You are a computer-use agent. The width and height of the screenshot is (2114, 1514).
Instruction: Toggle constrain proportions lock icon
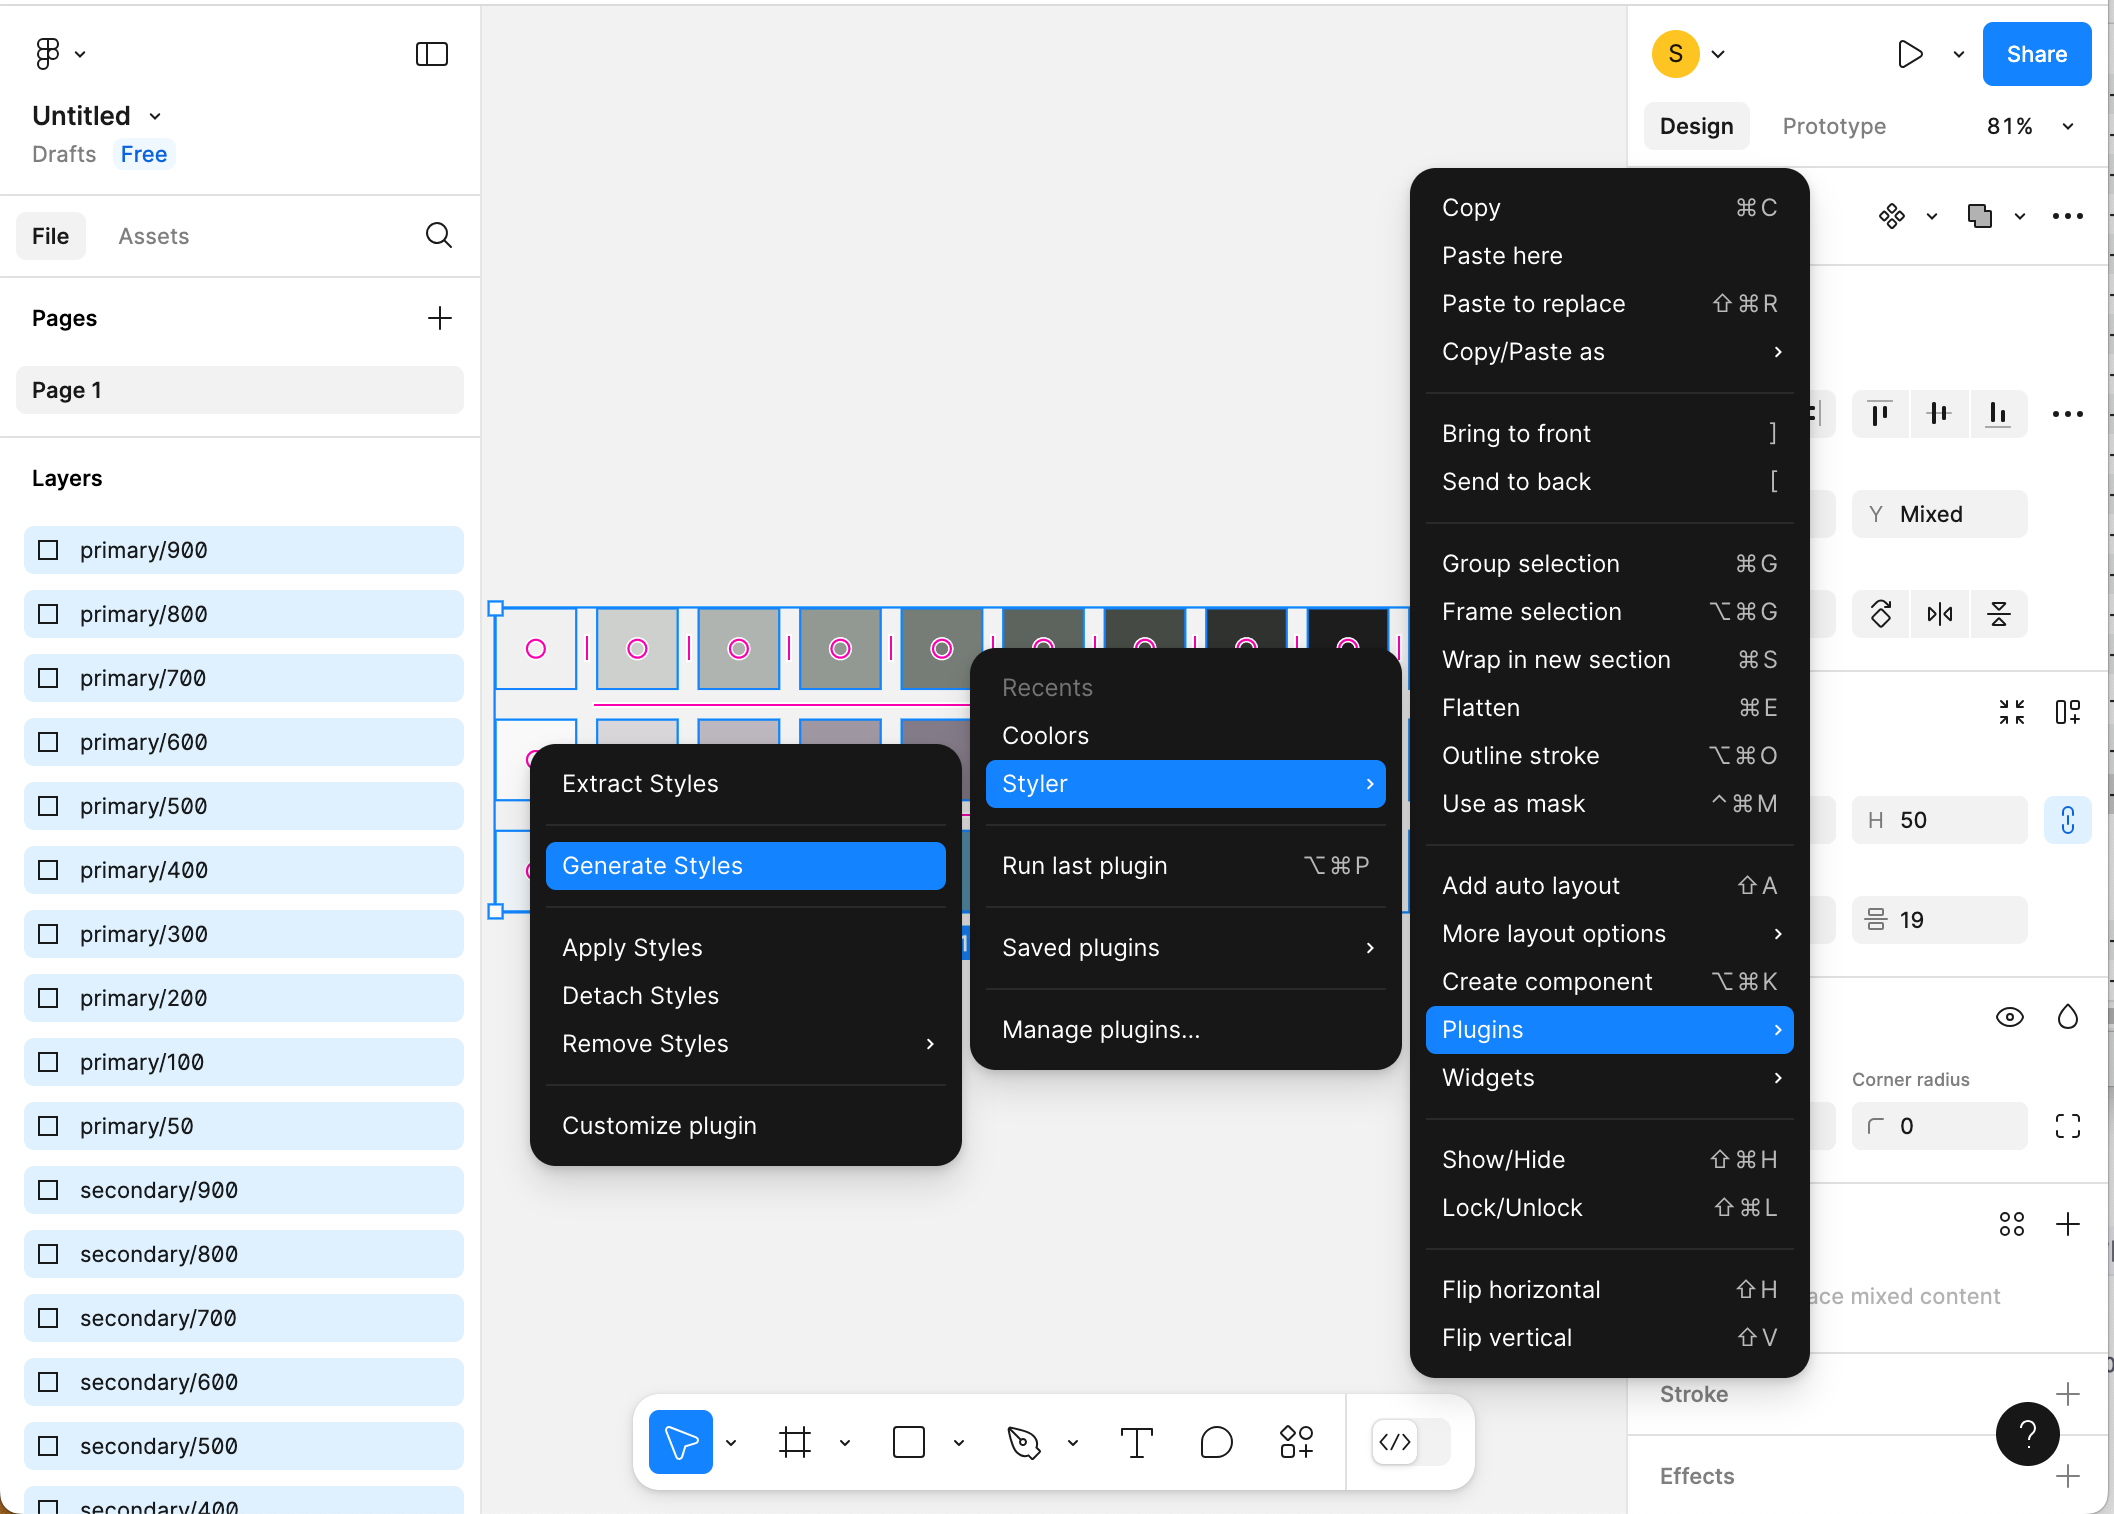pyautogui.click(x=2067, y=820)
